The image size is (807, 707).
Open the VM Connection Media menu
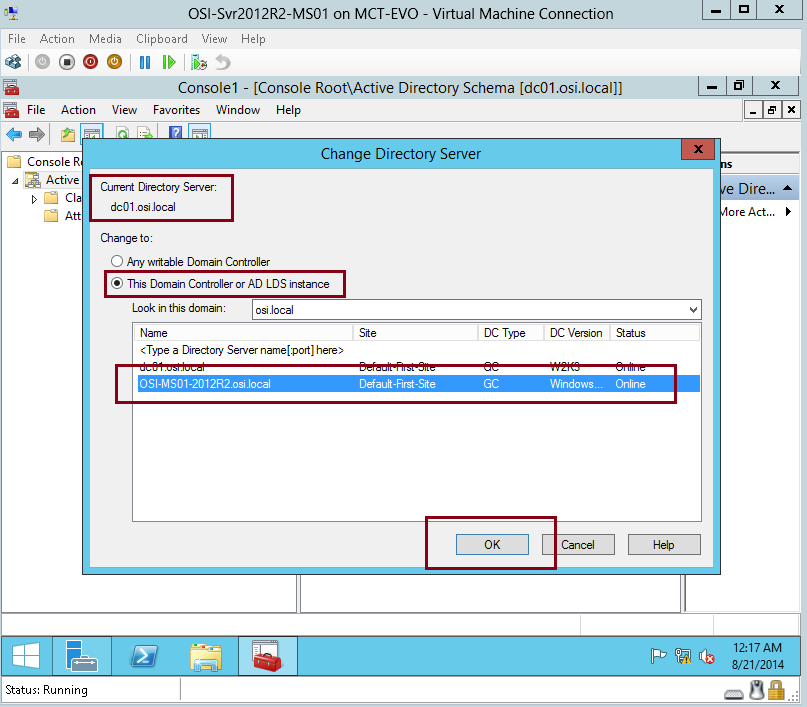(x=105, y=39)
